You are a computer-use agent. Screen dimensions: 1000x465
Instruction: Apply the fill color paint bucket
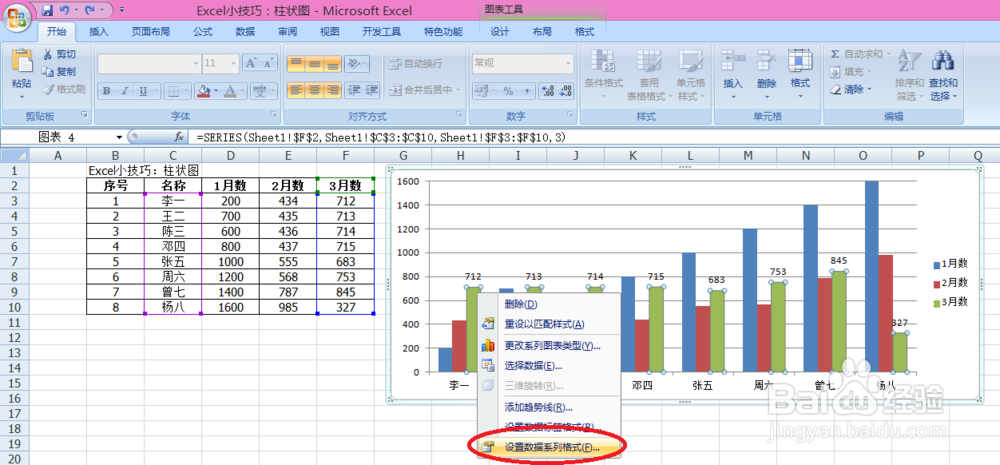coord(204,91)
